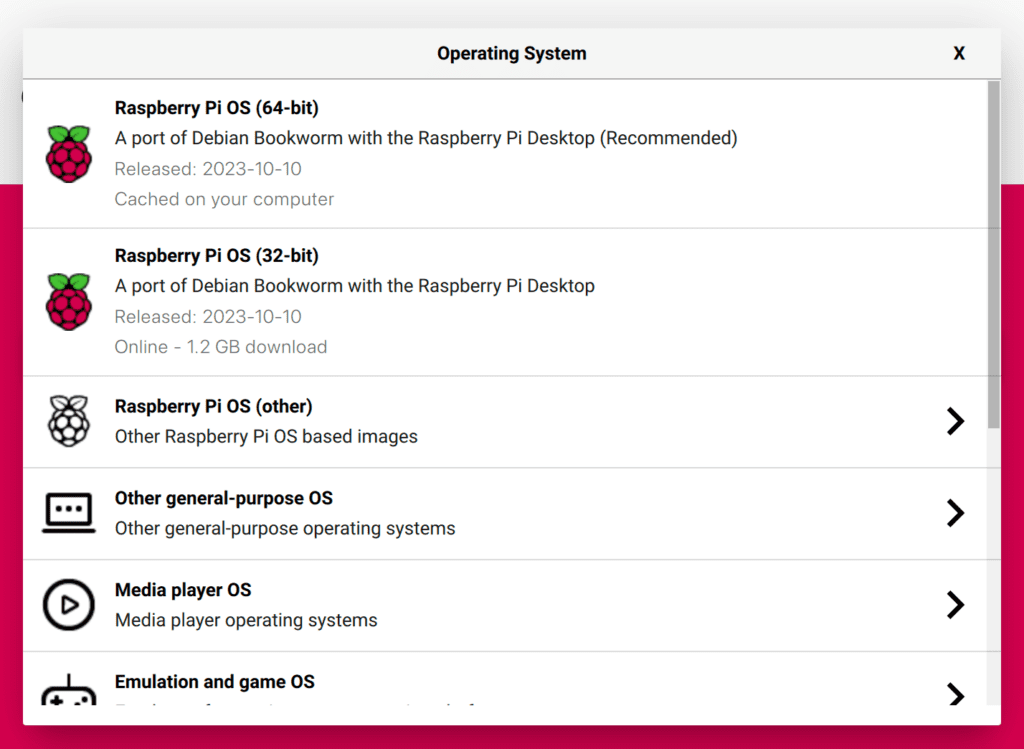Click the outlined raspberry icon for Raspberry Pi OS (other)
Screen dimensions: 1024x749
pos(69,421)
